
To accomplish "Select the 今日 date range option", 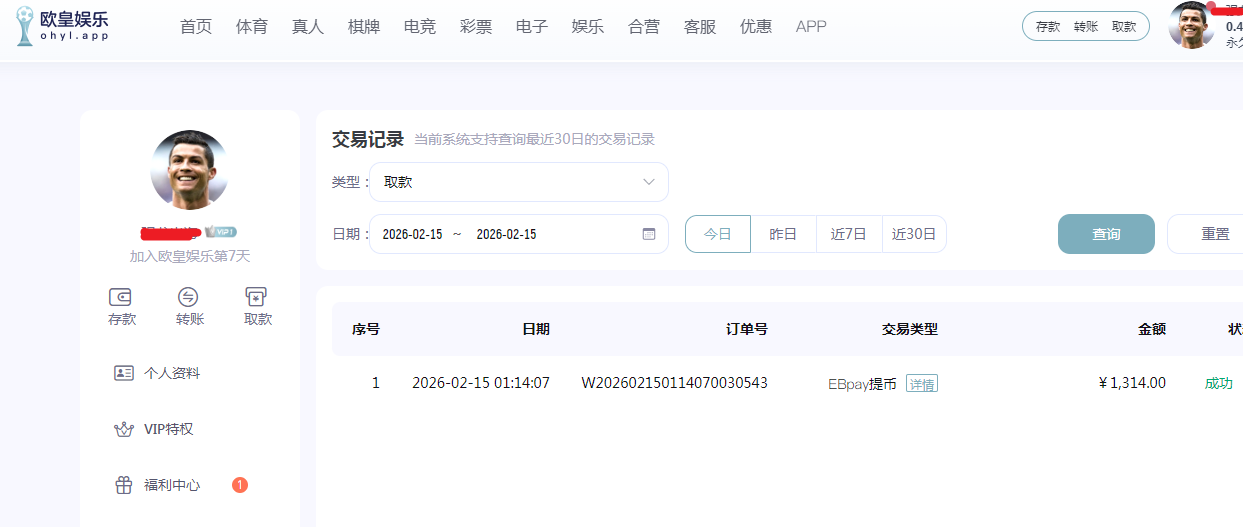I will (717, 234).
